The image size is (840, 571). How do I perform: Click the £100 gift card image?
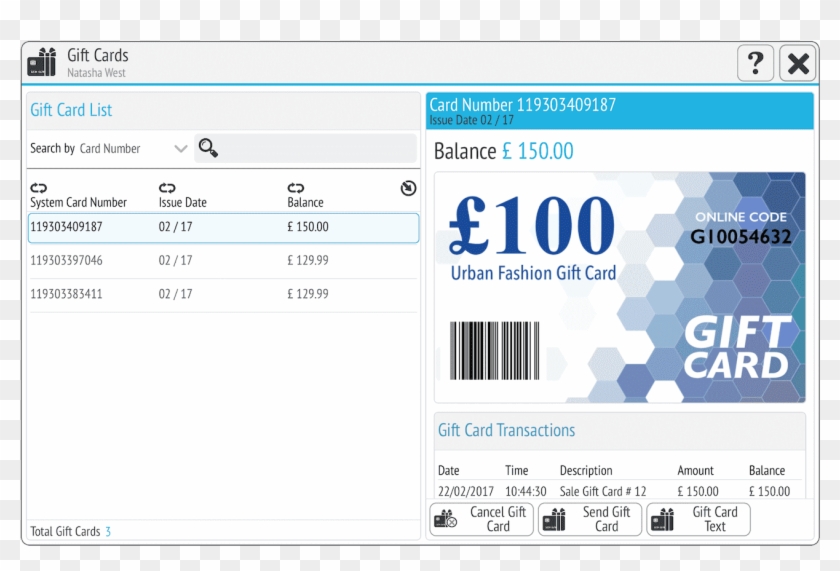click(620, 287)
